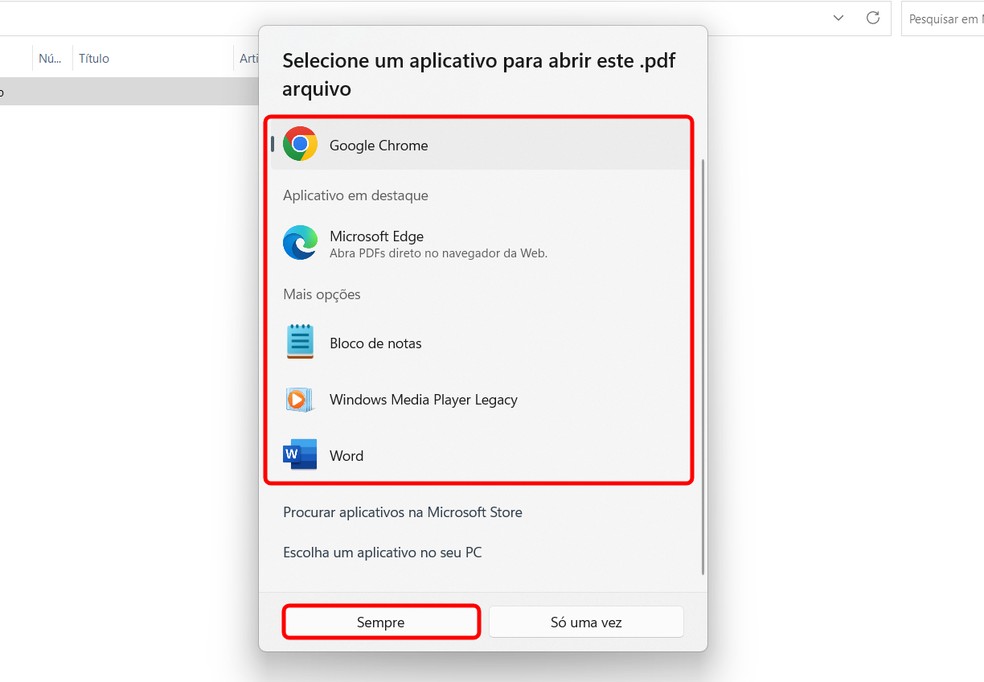984x682 pixels.
Task: Click the Nú... column header
Action: click(x=49, y=58)
